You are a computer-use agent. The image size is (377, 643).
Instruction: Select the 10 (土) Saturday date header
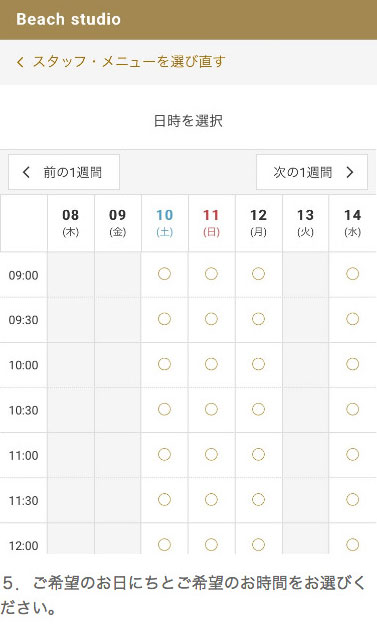[x=165, y=223]
